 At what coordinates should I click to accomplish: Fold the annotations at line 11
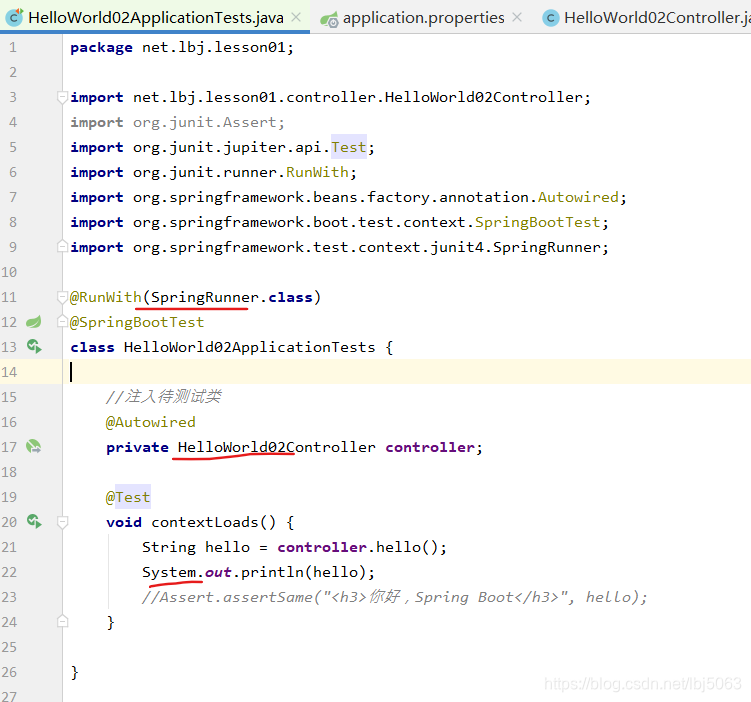pos(62,297)
